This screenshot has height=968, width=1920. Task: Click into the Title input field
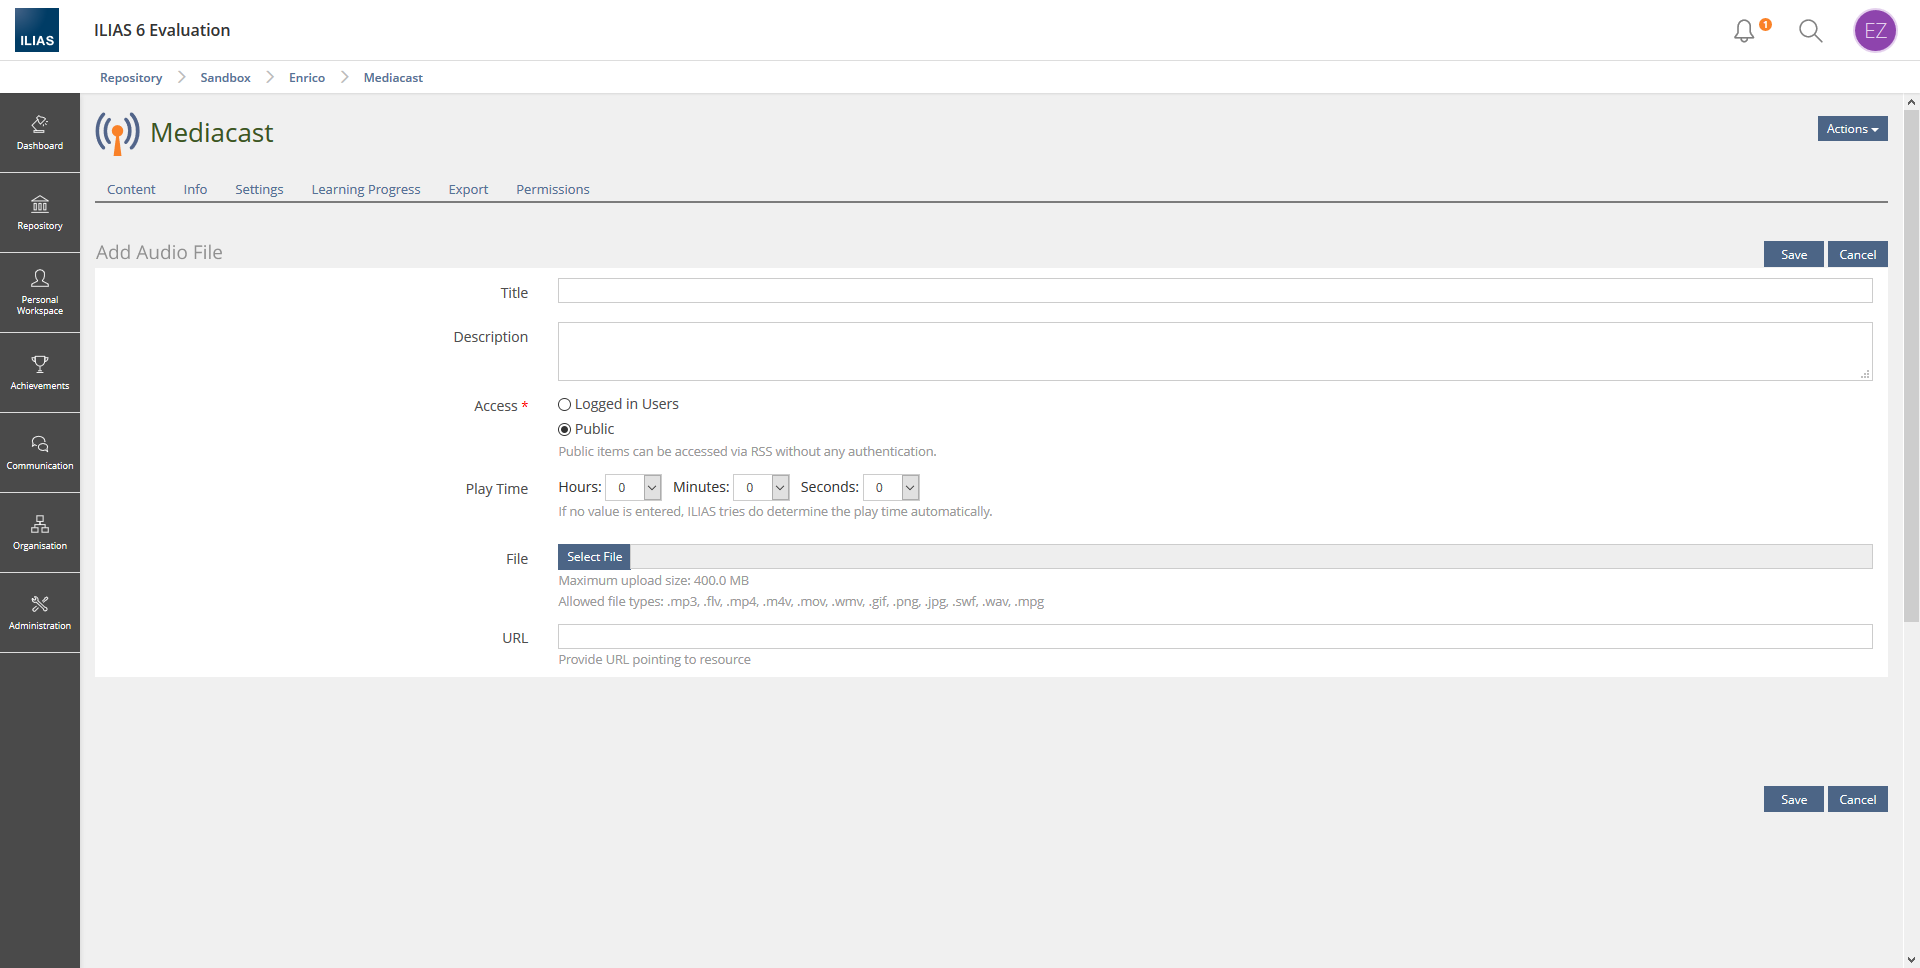click(x=1214, y=291)
